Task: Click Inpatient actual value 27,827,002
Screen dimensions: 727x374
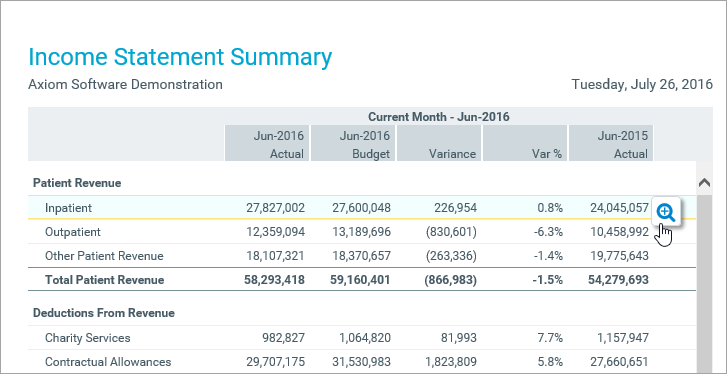Action: click(x=275, y=208)
